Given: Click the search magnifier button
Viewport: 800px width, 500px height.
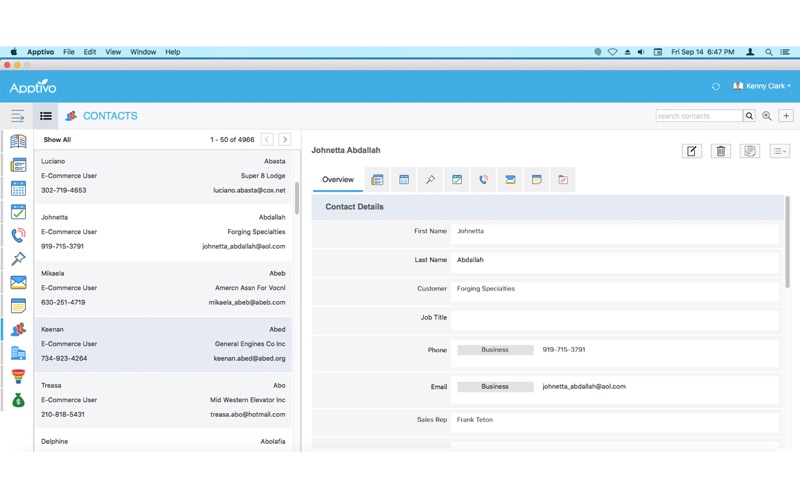Looking at the screenshot, I should 749,116.
